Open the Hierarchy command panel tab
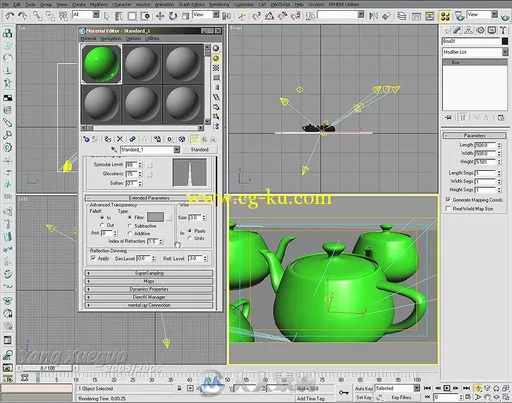Image resolution: width=512 pixels, height=403 pixels. coord(469,30)
